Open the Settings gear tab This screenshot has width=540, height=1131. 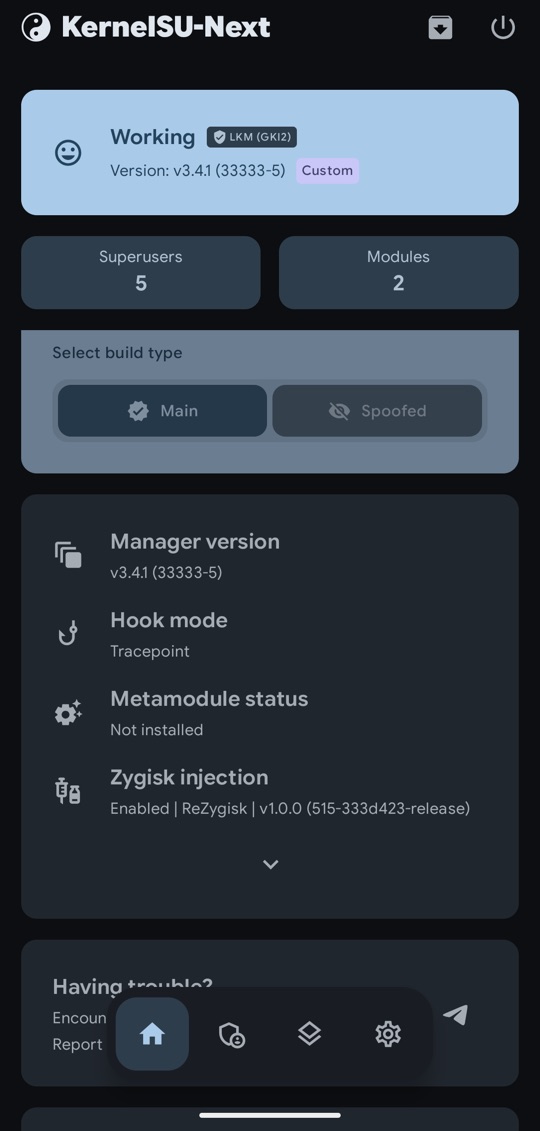click(388, 1034)
